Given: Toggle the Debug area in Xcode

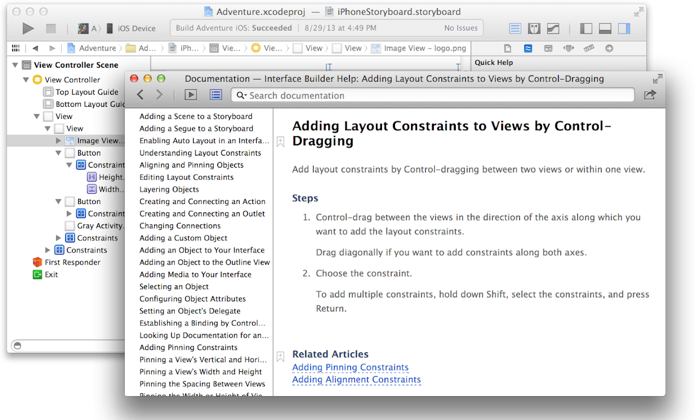Looking at the screenshot, I should click(605, 28).
